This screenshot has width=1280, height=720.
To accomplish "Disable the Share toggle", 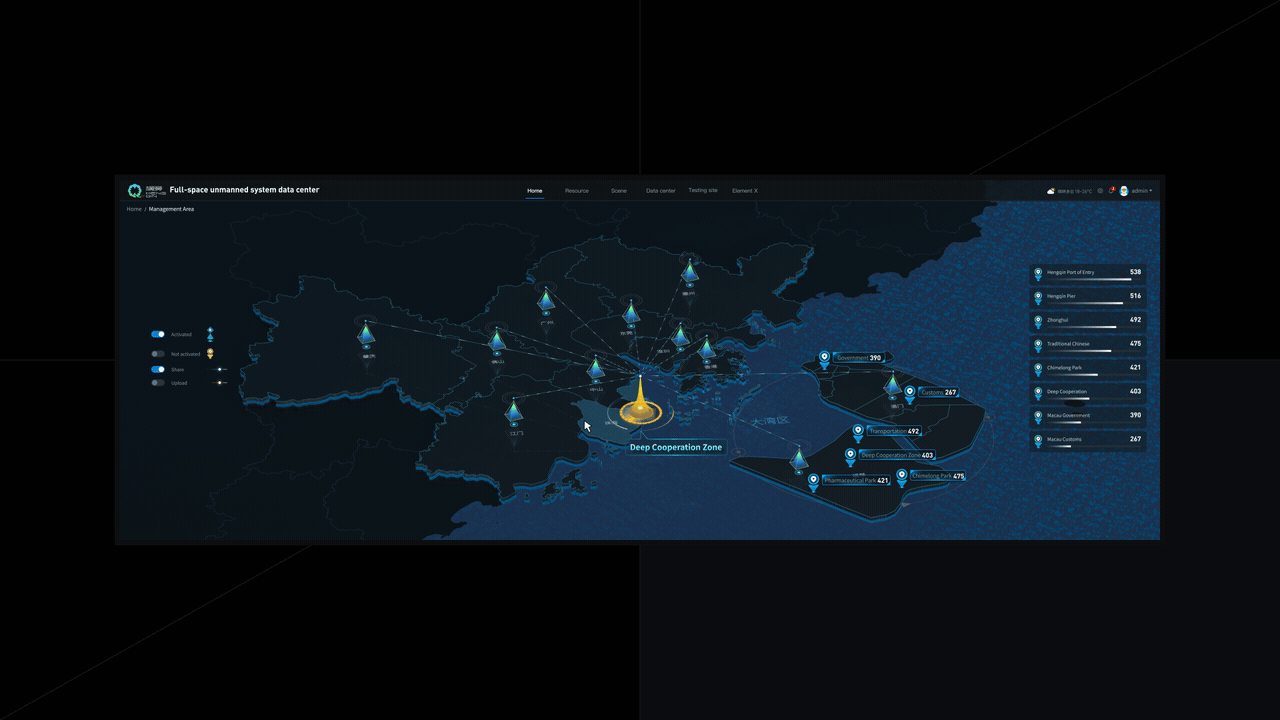I will (158, 369).
